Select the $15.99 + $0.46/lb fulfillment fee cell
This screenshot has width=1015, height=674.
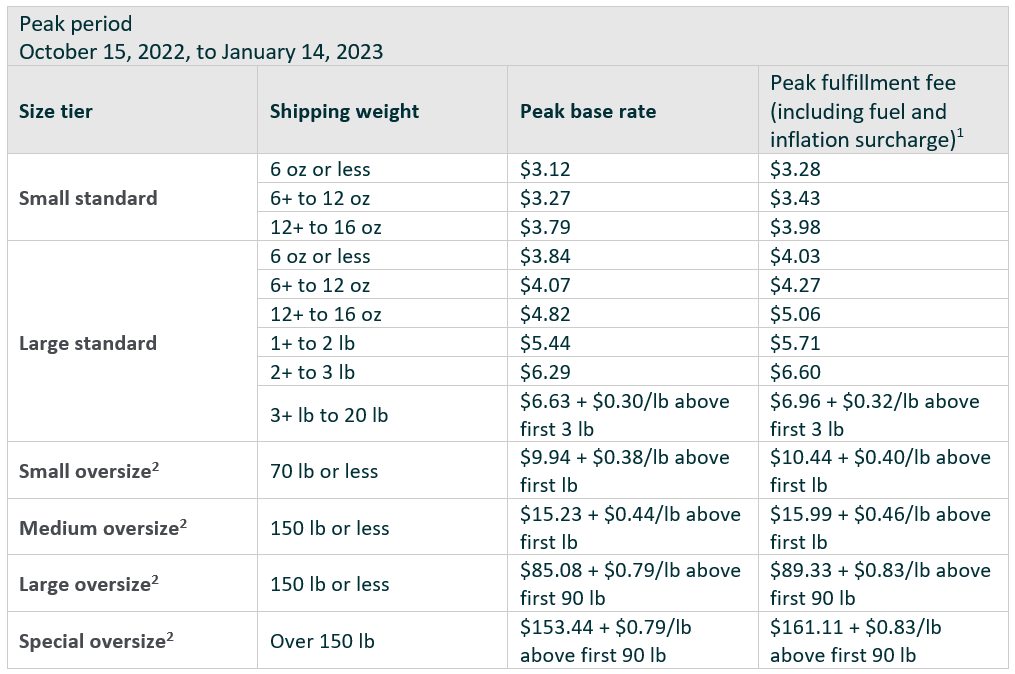pyautogui.click(x=883, y=527)
